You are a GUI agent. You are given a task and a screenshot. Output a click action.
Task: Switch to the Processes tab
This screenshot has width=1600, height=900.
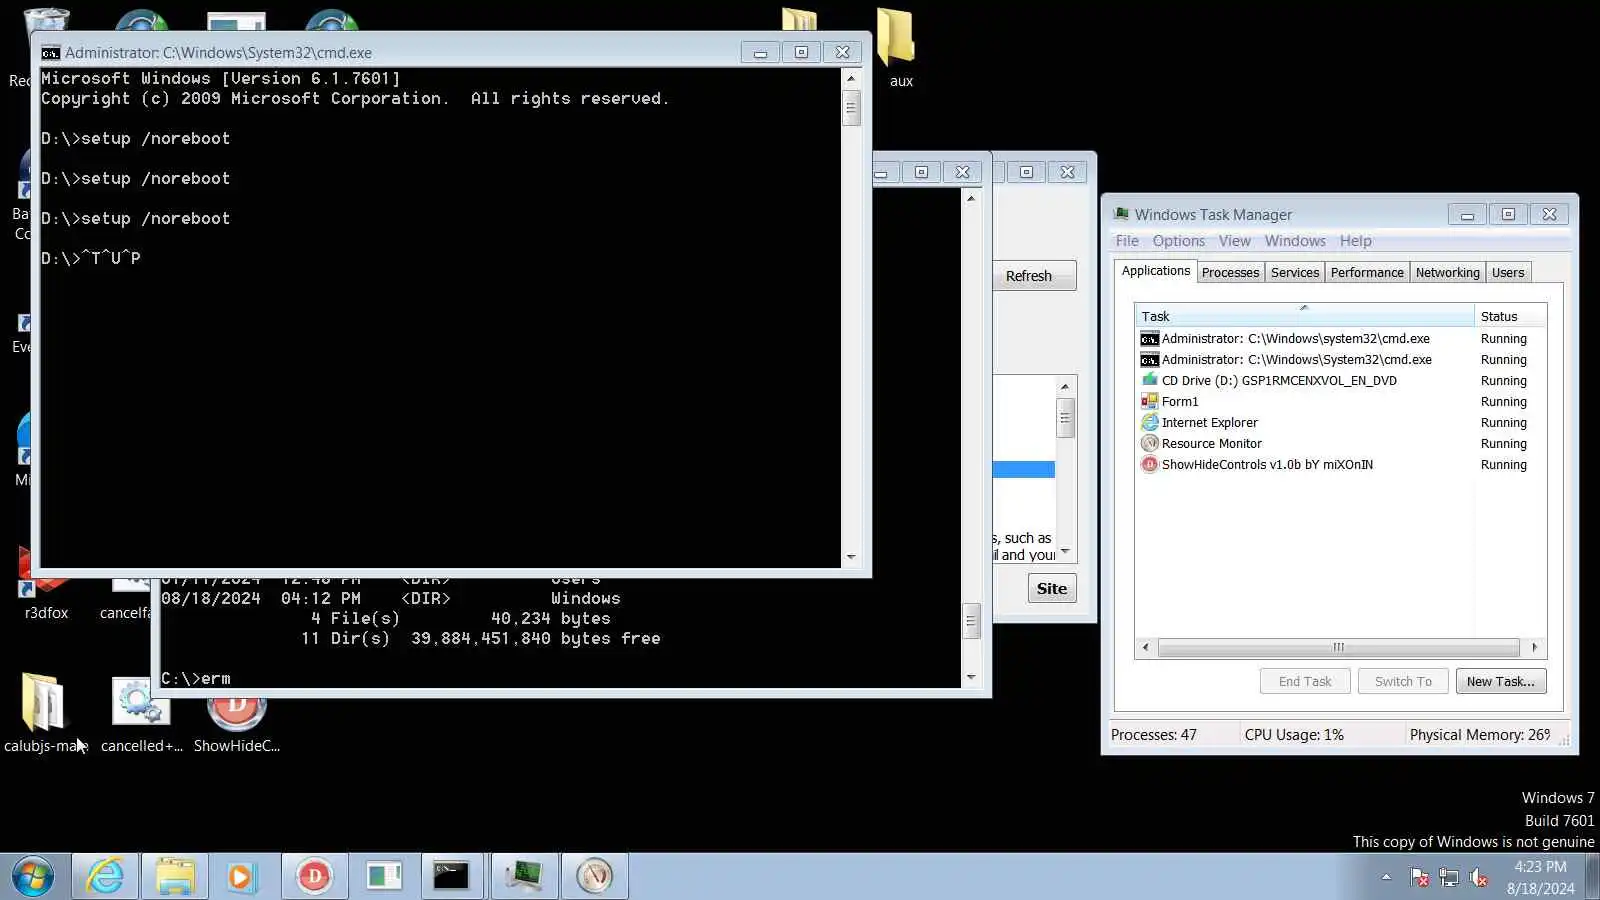coord(1230,273)
